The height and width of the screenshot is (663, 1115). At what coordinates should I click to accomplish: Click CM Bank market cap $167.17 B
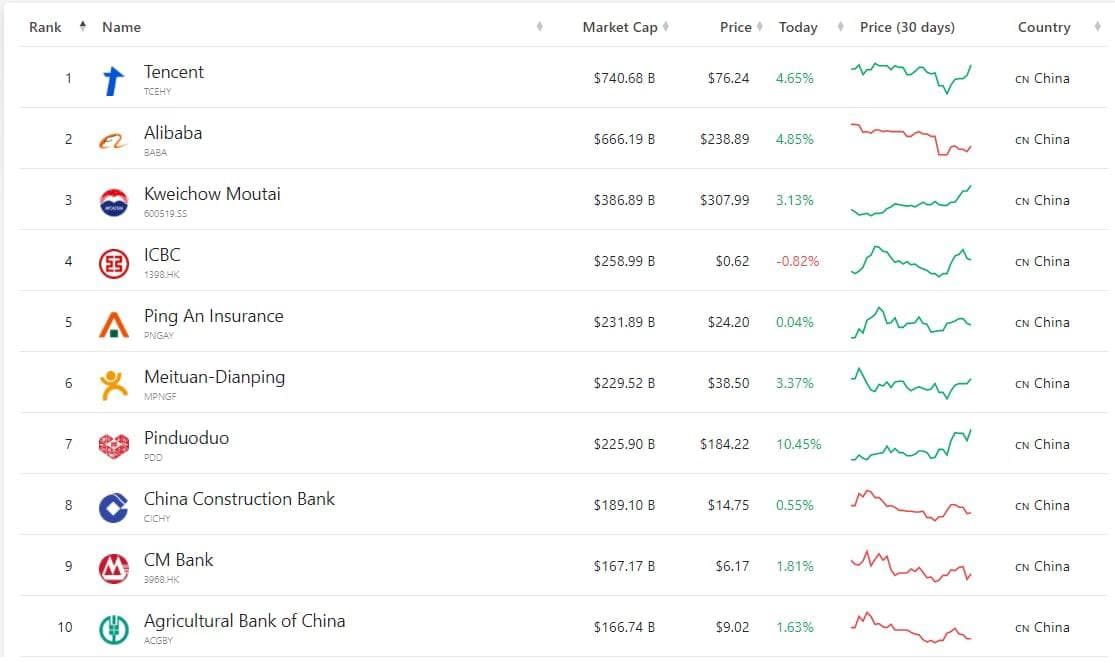[624, 566]
